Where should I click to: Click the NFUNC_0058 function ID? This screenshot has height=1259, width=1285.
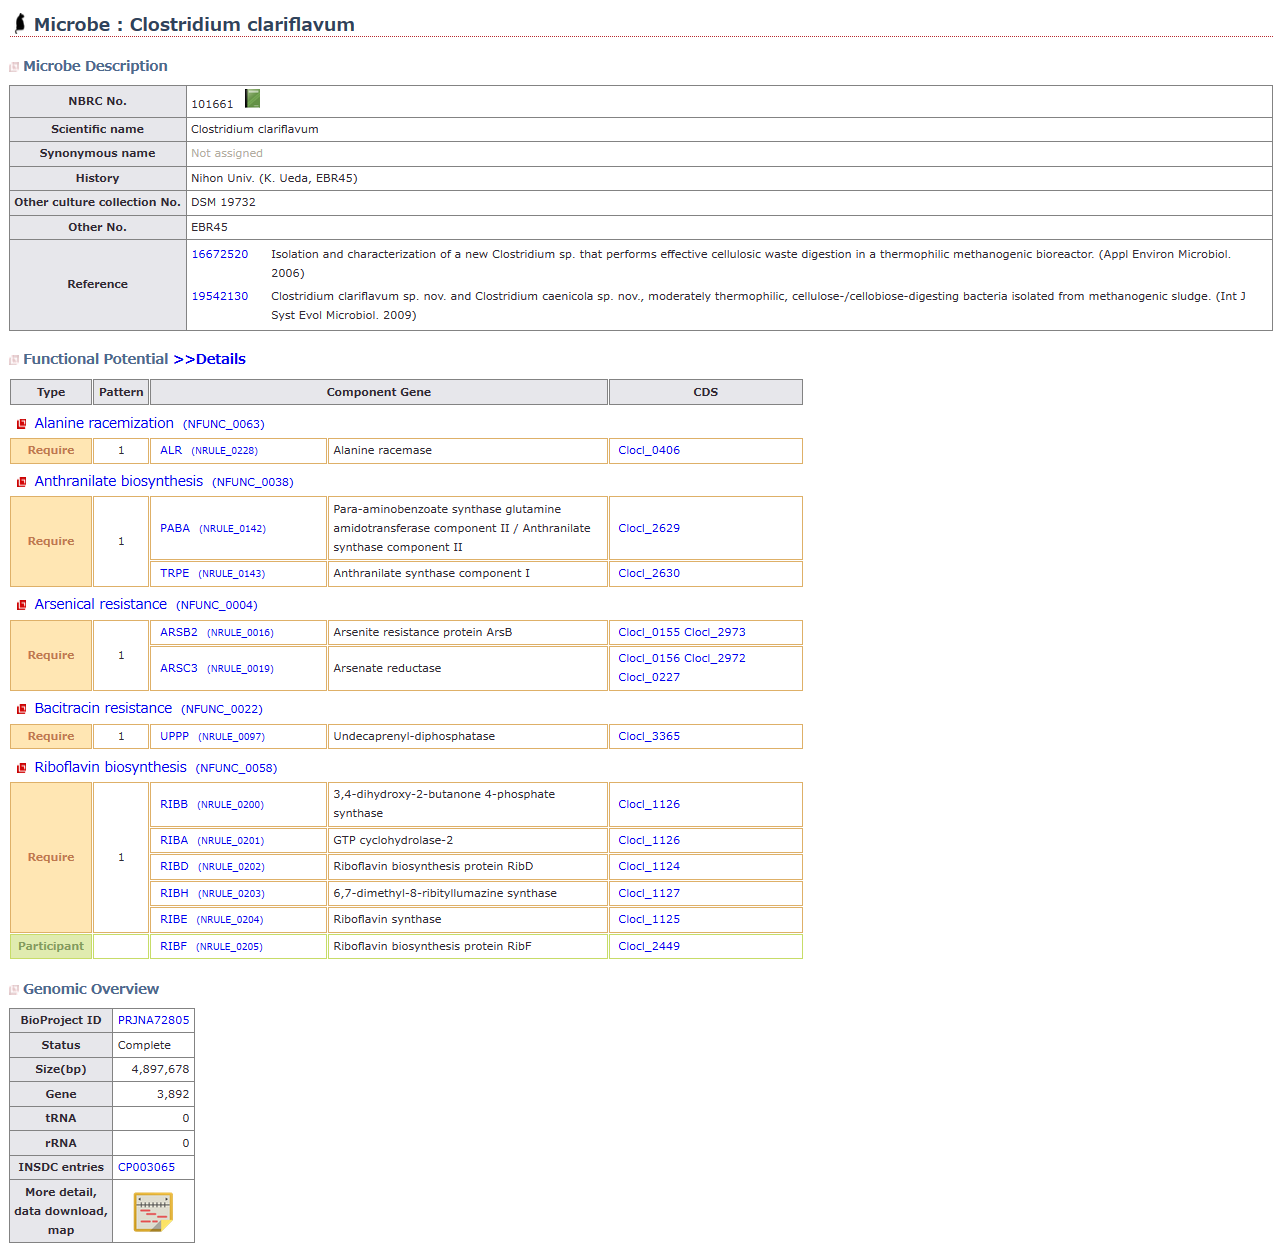point(236,768)
